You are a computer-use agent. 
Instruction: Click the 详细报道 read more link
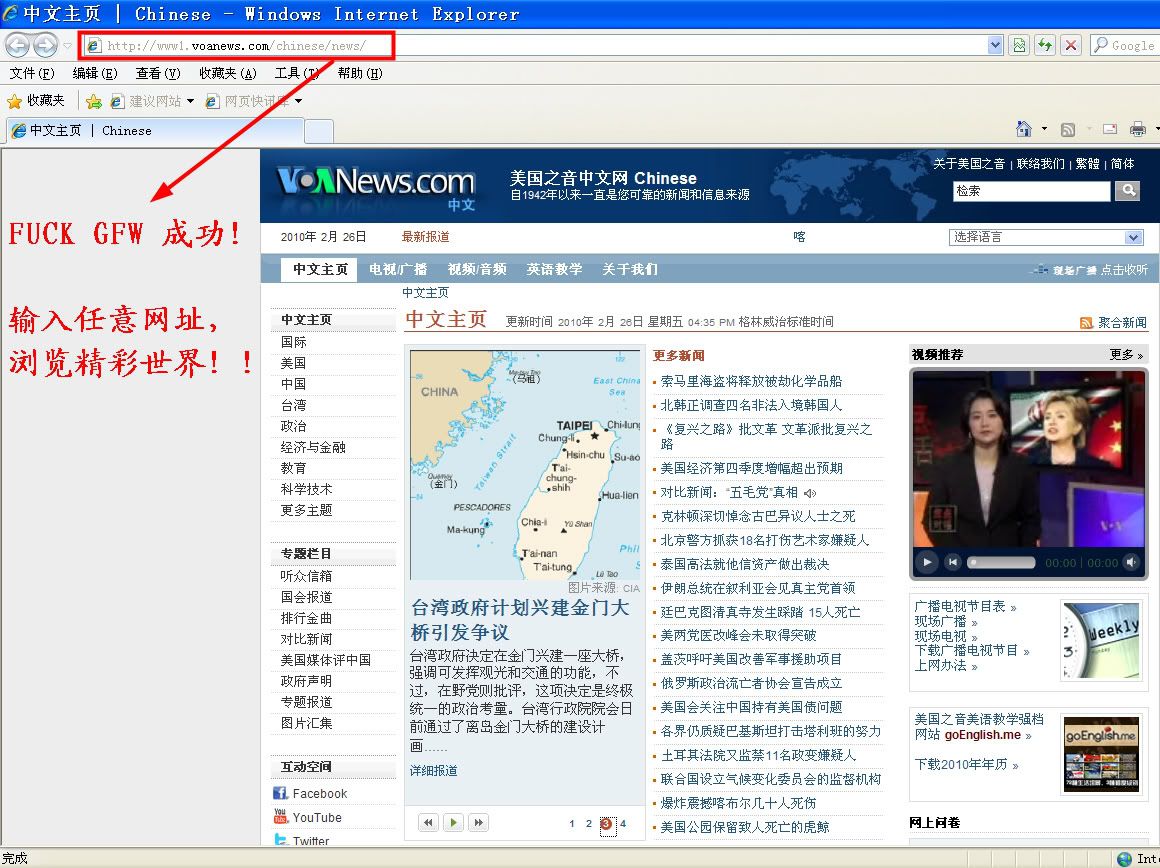[x=434, y=770]
